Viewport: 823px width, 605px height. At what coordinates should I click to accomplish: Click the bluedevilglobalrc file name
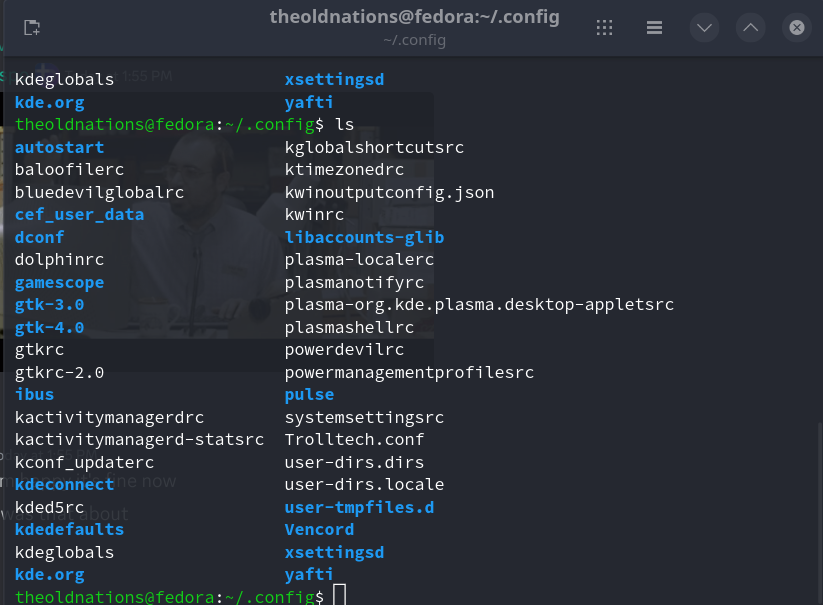coord(99,193)
